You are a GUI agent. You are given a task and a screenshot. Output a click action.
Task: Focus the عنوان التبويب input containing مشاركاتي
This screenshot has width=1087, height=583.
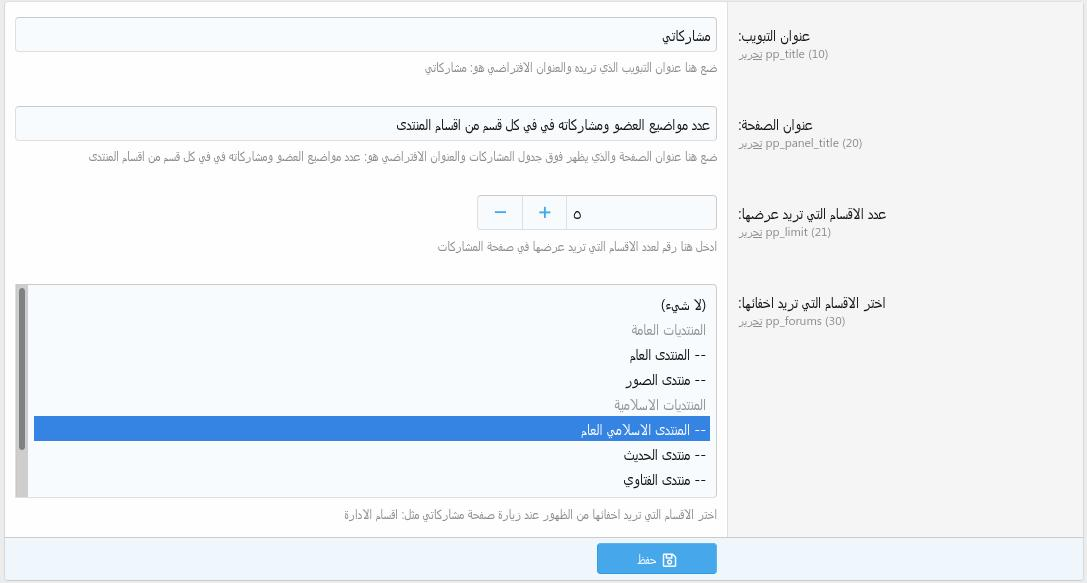coord(366,36)
